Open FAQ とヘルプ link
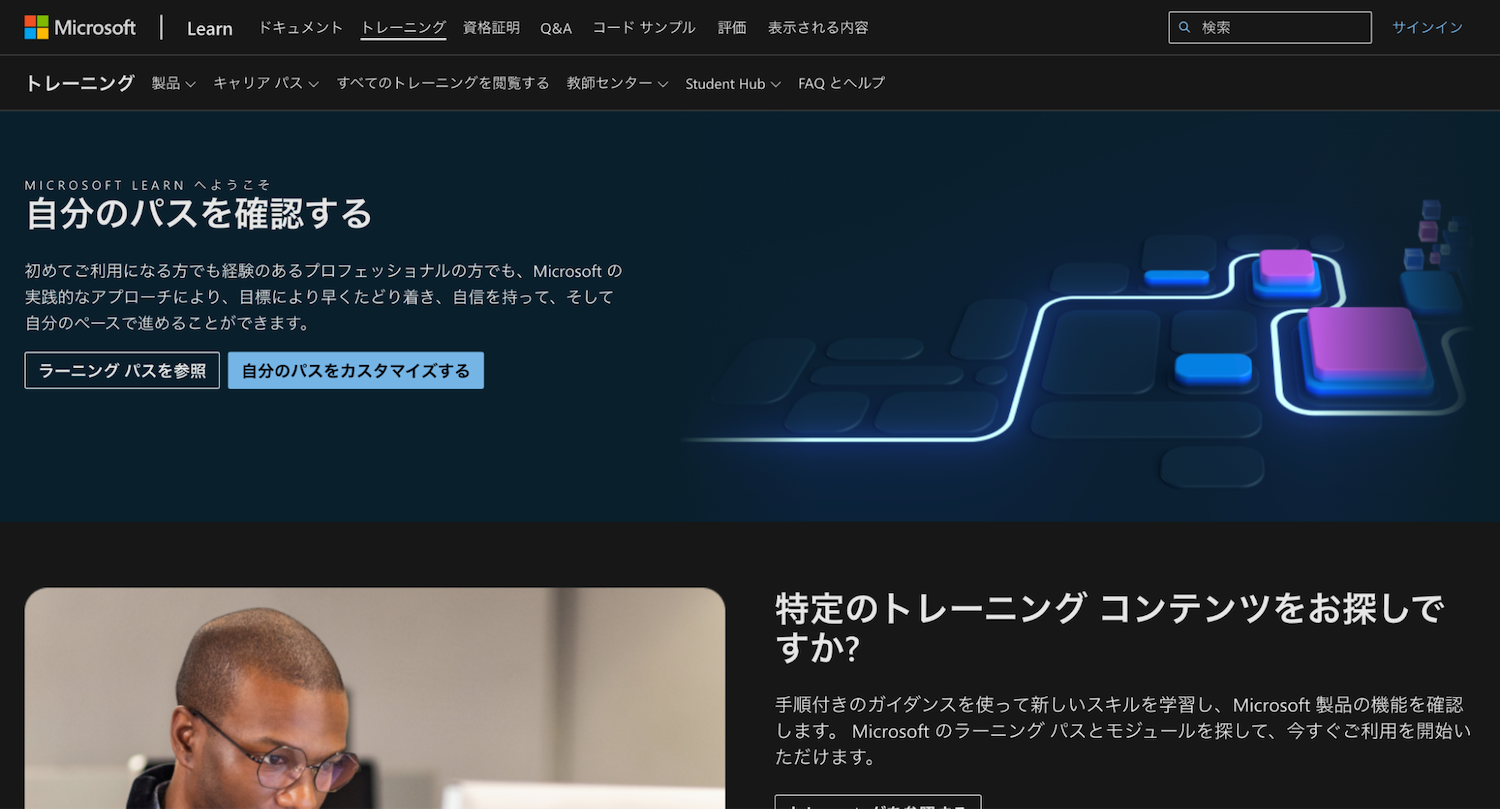The height and width of the screenshot is (809, 1500). pyautogui.click(x=841, y=84)
